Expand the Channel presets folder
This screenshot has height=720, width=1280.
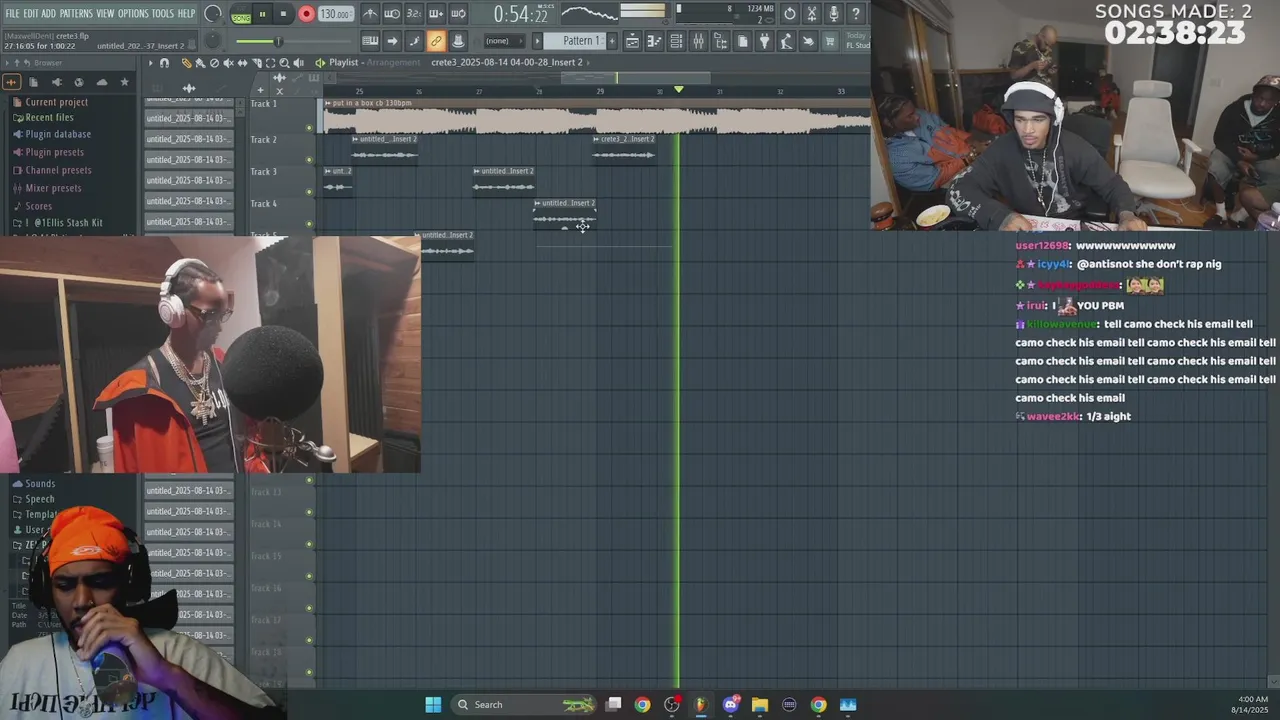pyautogui.click(x=58, y=170)
